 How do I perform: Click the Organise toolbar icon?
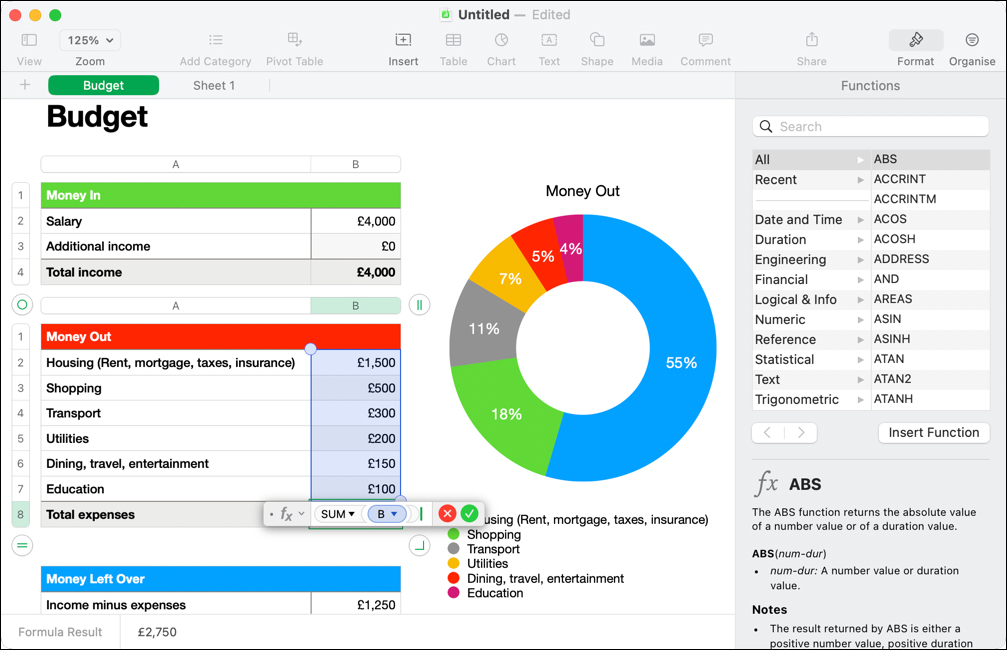coord(972,40)
